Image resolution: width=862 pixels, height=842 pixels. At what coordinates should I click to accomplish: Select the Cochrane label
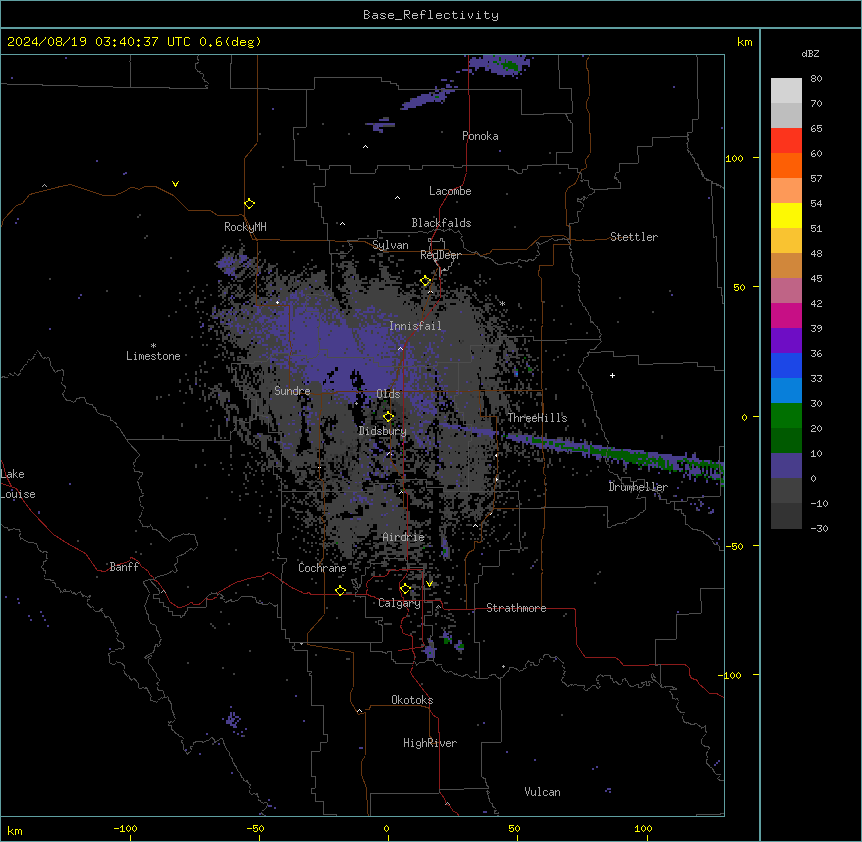tap(322, 568)
